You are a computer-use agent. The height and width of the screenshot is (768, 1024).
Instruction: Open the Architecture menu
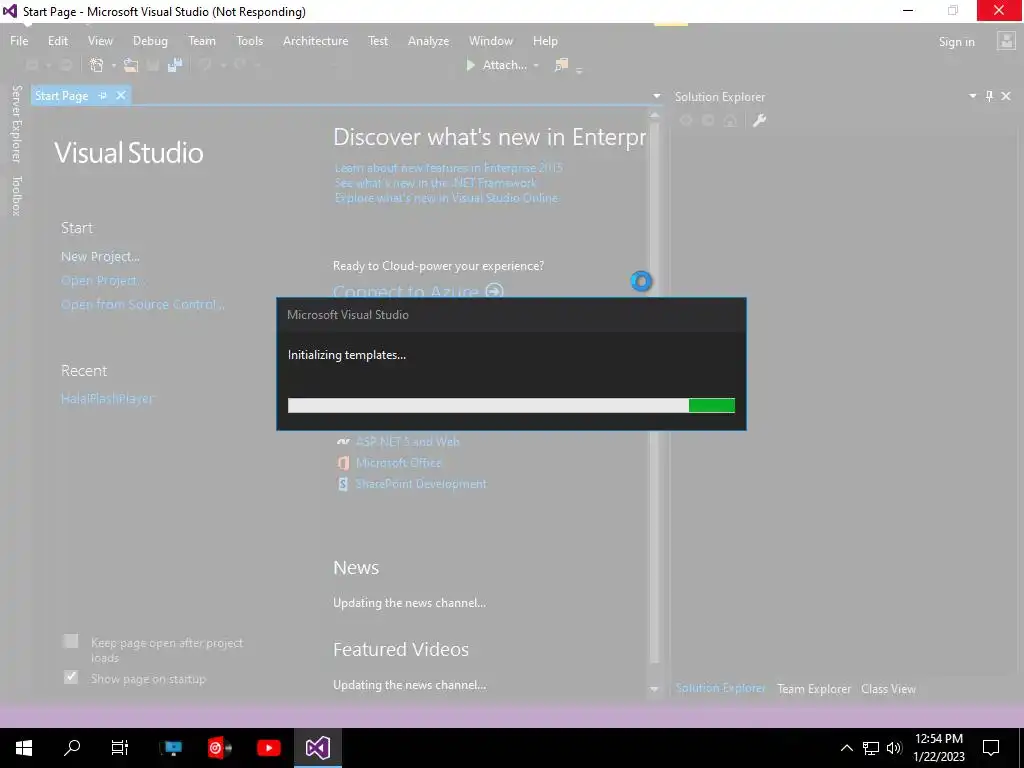coord(315,40)
